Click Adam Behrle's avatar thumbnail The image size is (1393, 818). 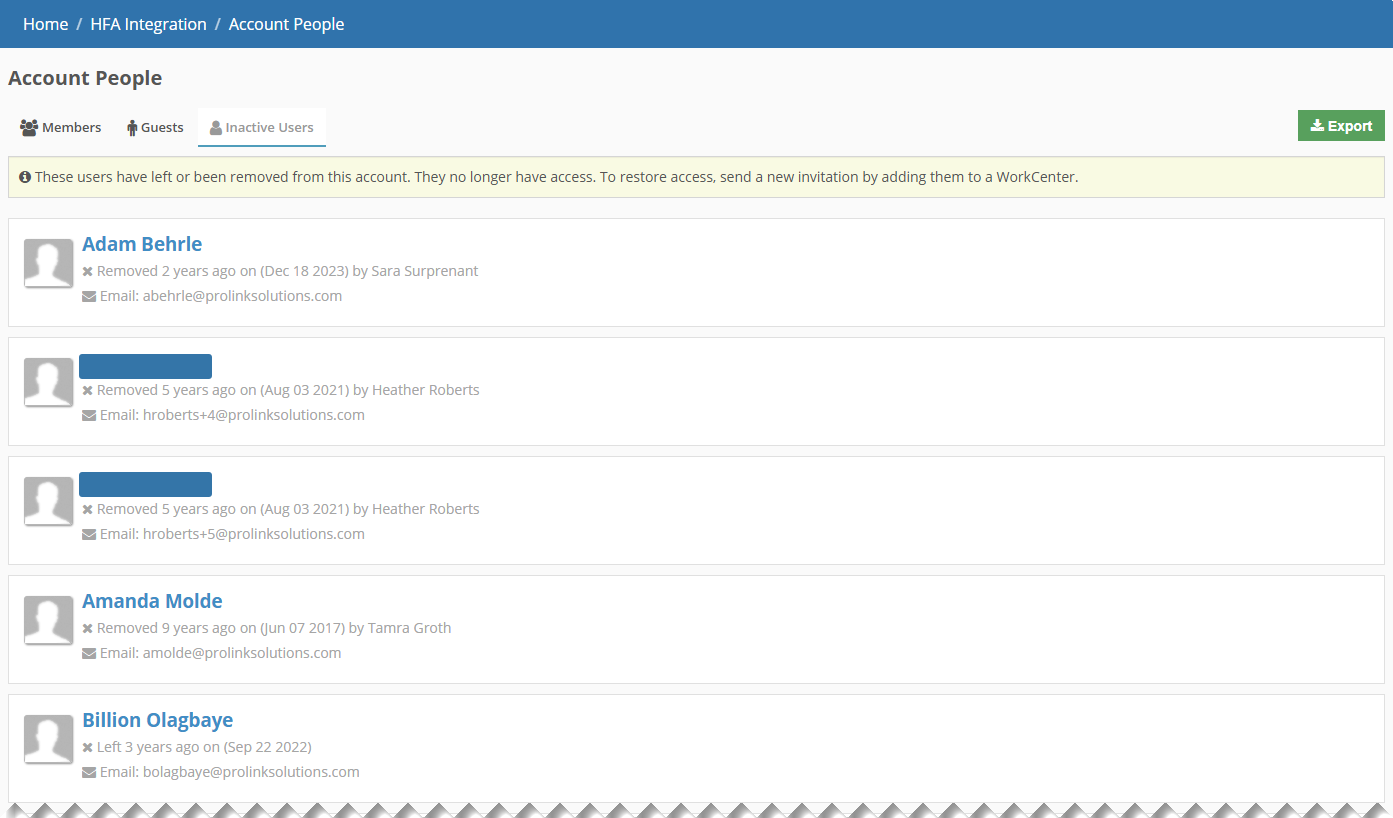pos(48,263)
